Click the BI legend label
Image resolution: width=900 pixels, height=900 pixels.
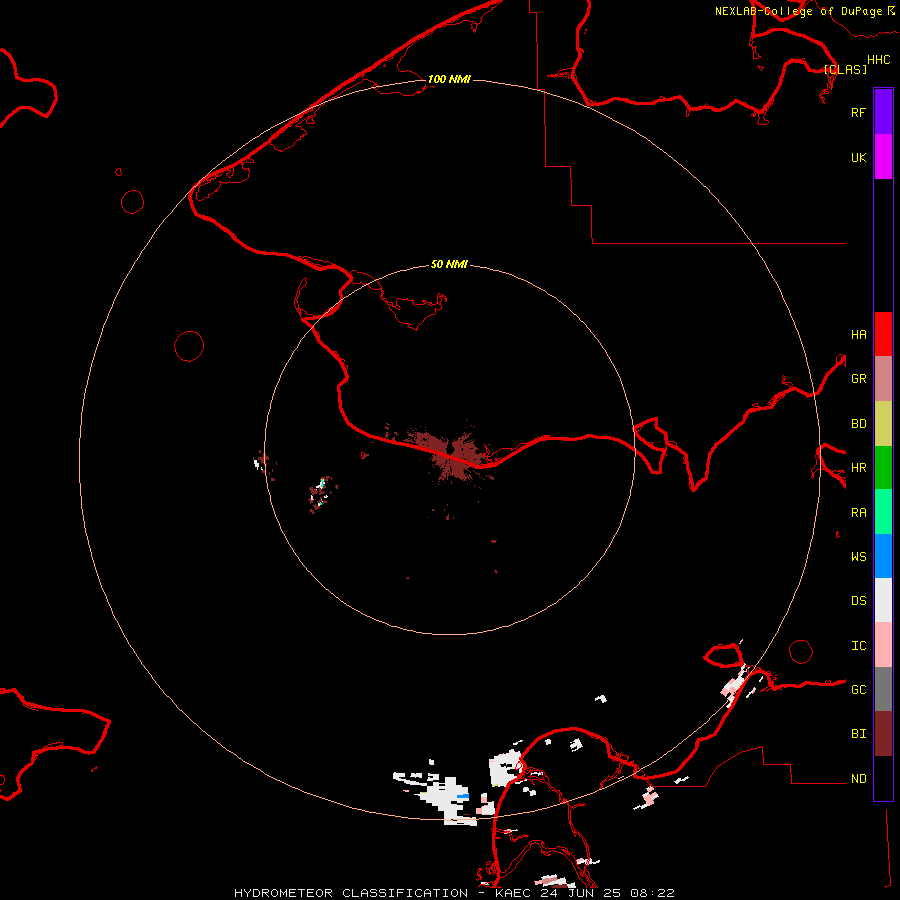(858, 734)
